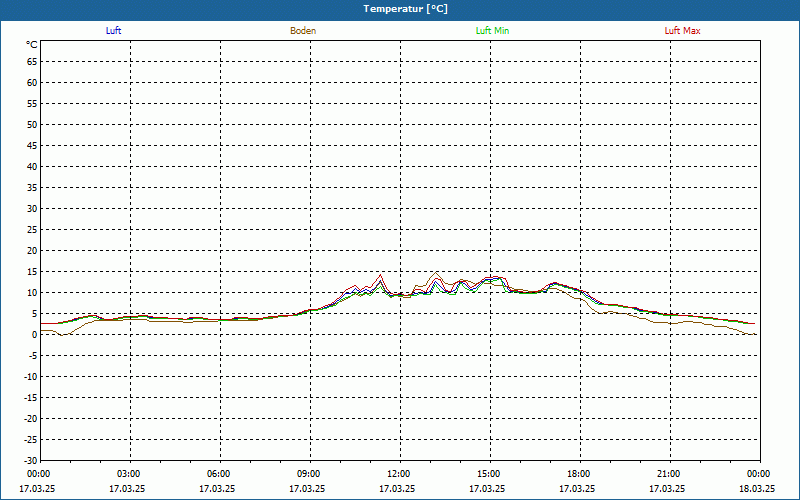Click the -10 y-axis value
Image resolution: width=800 pixels, height=500 pixels.
tap(31, 377)
